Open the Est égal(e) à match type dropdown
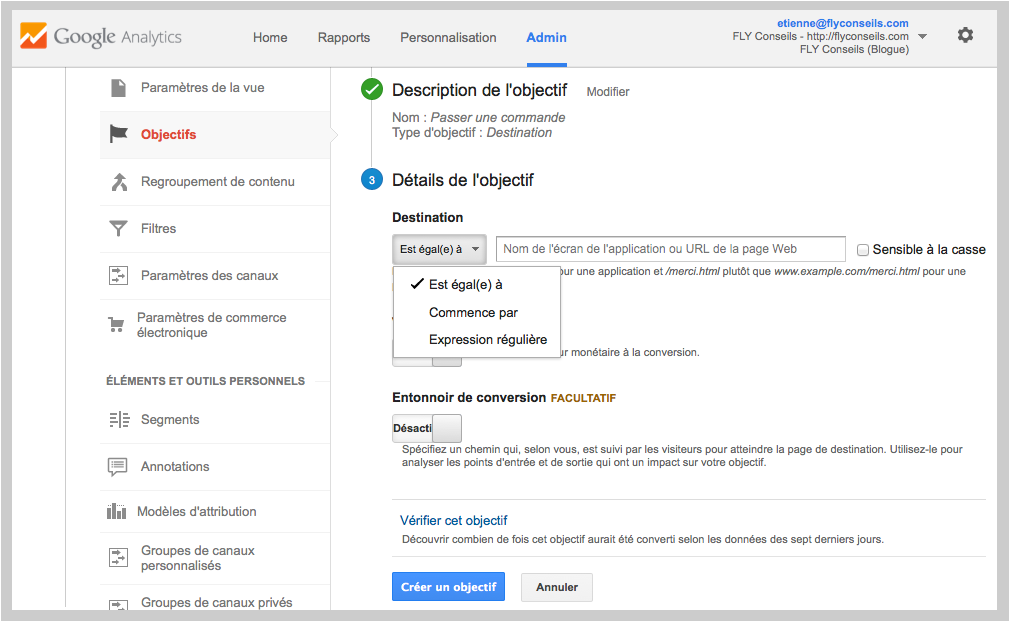The height and width of the screenshot is (622, 1010). [439, 249]
